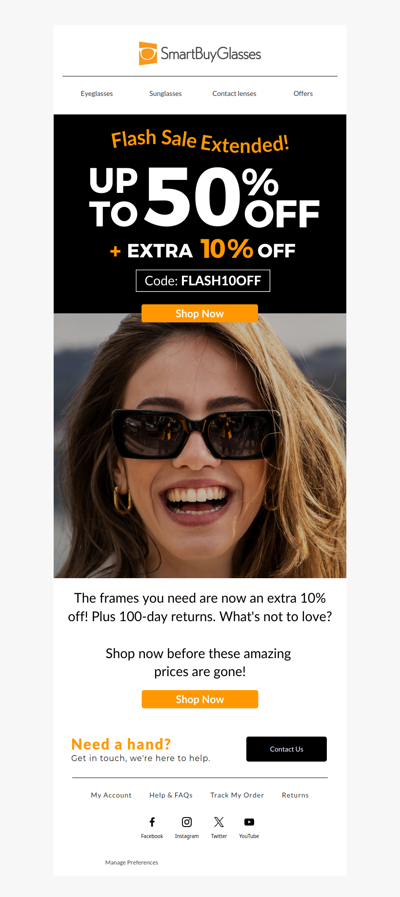Viewport: 400px width, 897px height.
Task: Open the Offers navigation item
Action: pyautogui.click(x=303, y=94)
